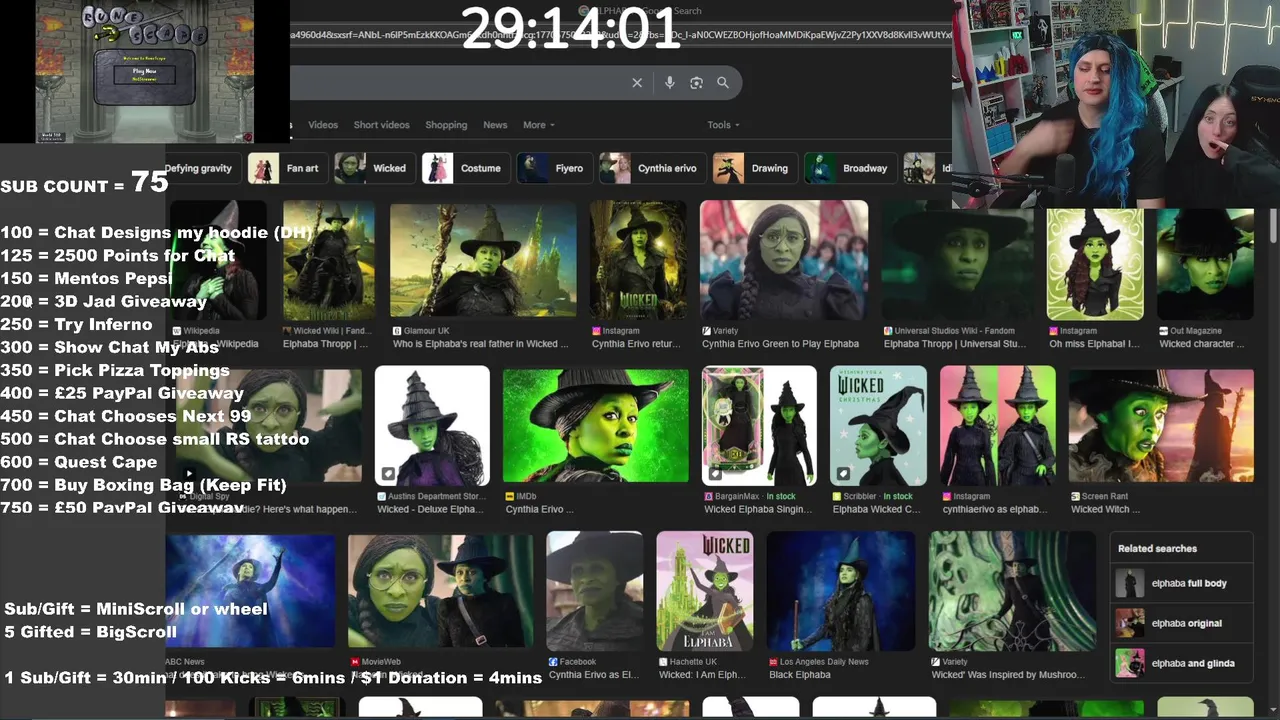
Task: Open Scribbler Elphaba Wicked Christmas card
Action: (x=878, y=424)
